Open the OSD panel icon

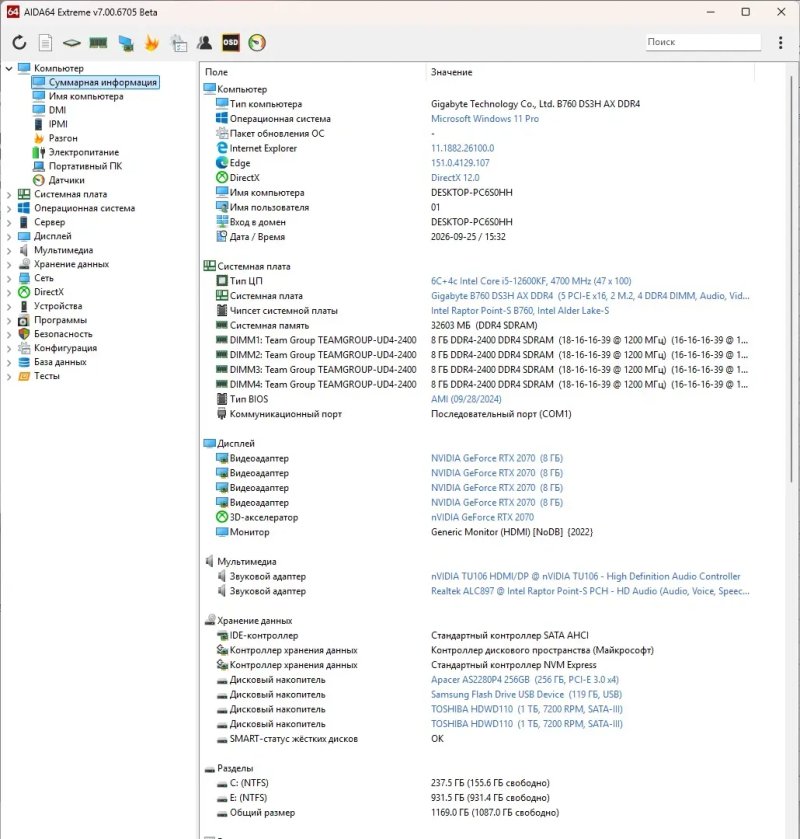(231, 43)
